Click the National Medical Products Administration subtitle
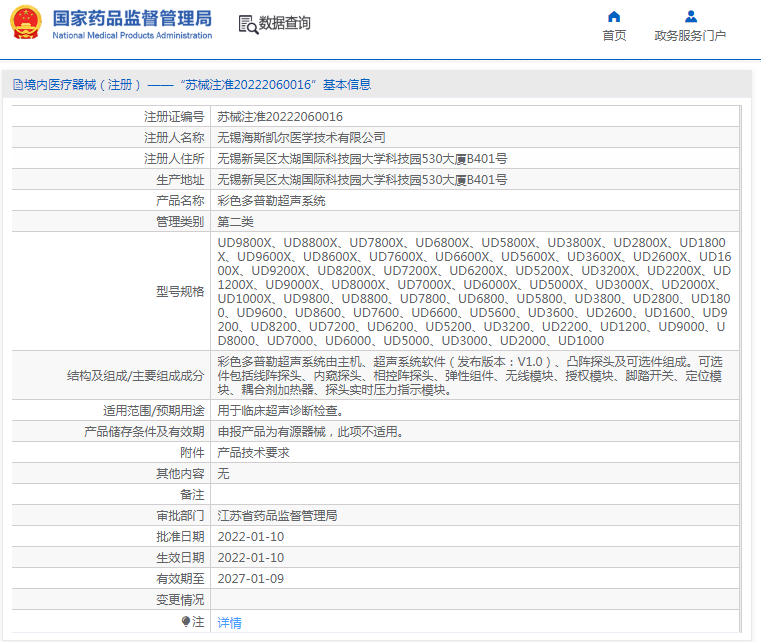Screen dimensions: 761x642 pyautogui.click(x=132, y=35)
